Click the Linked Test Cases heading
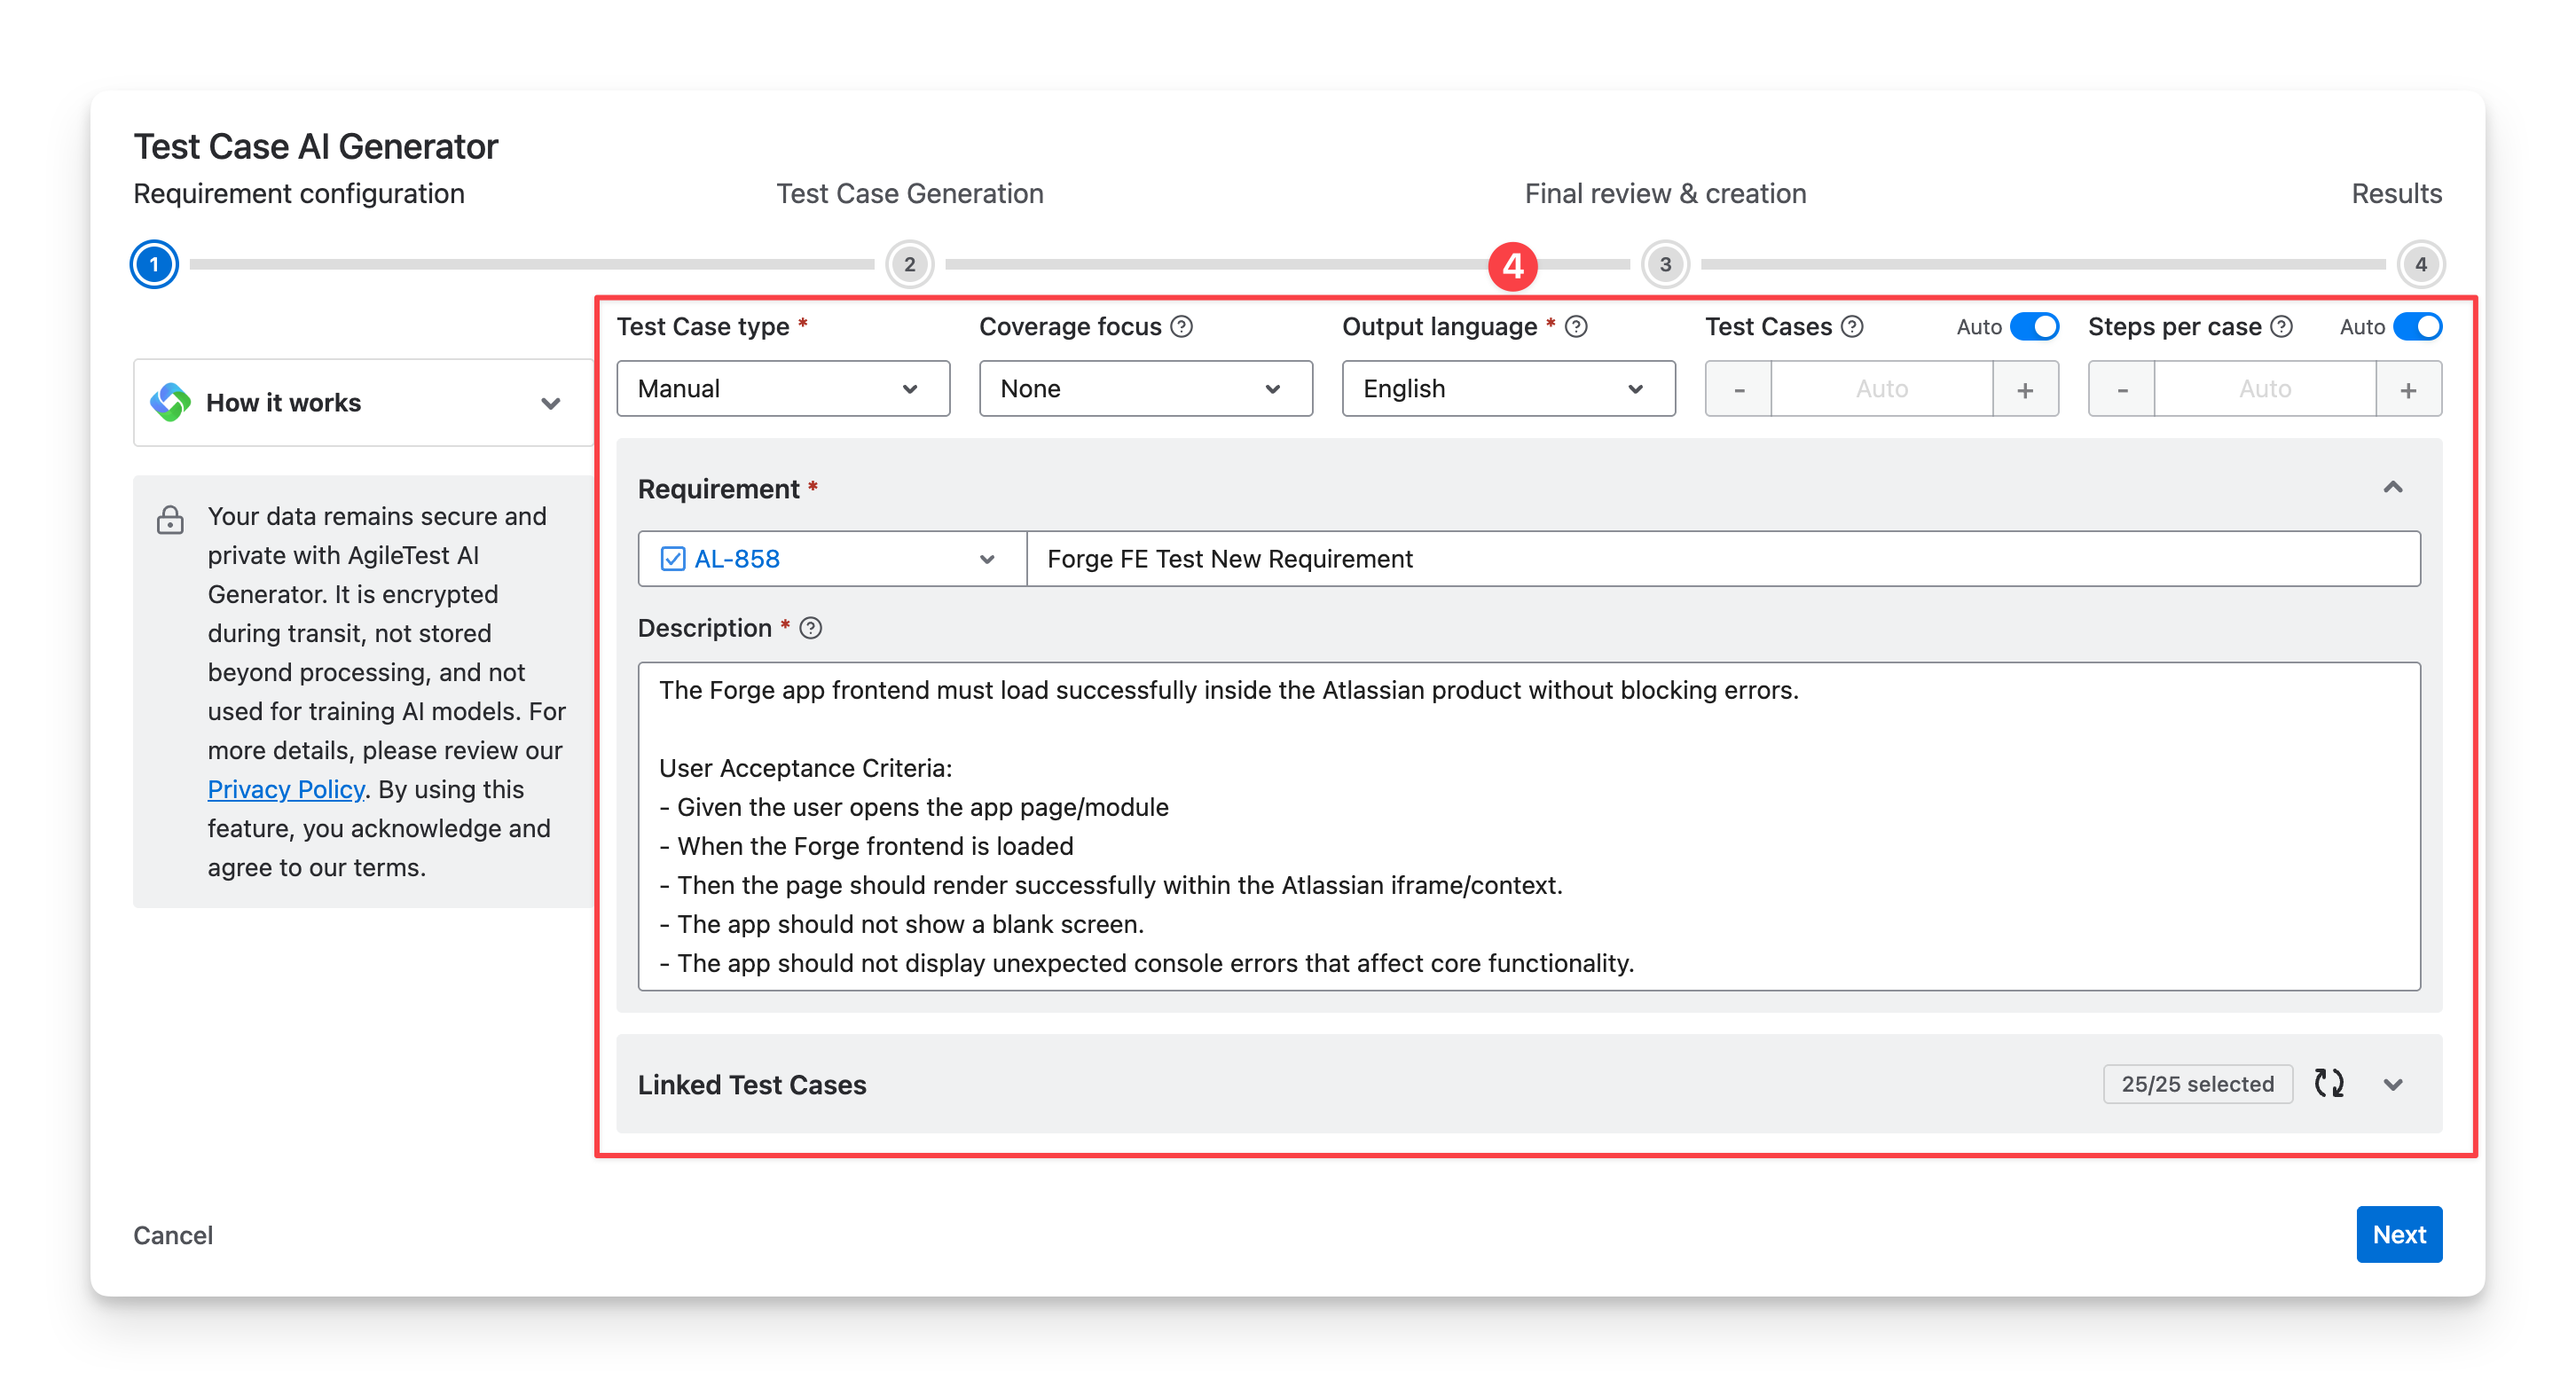 coord(752,1084)
